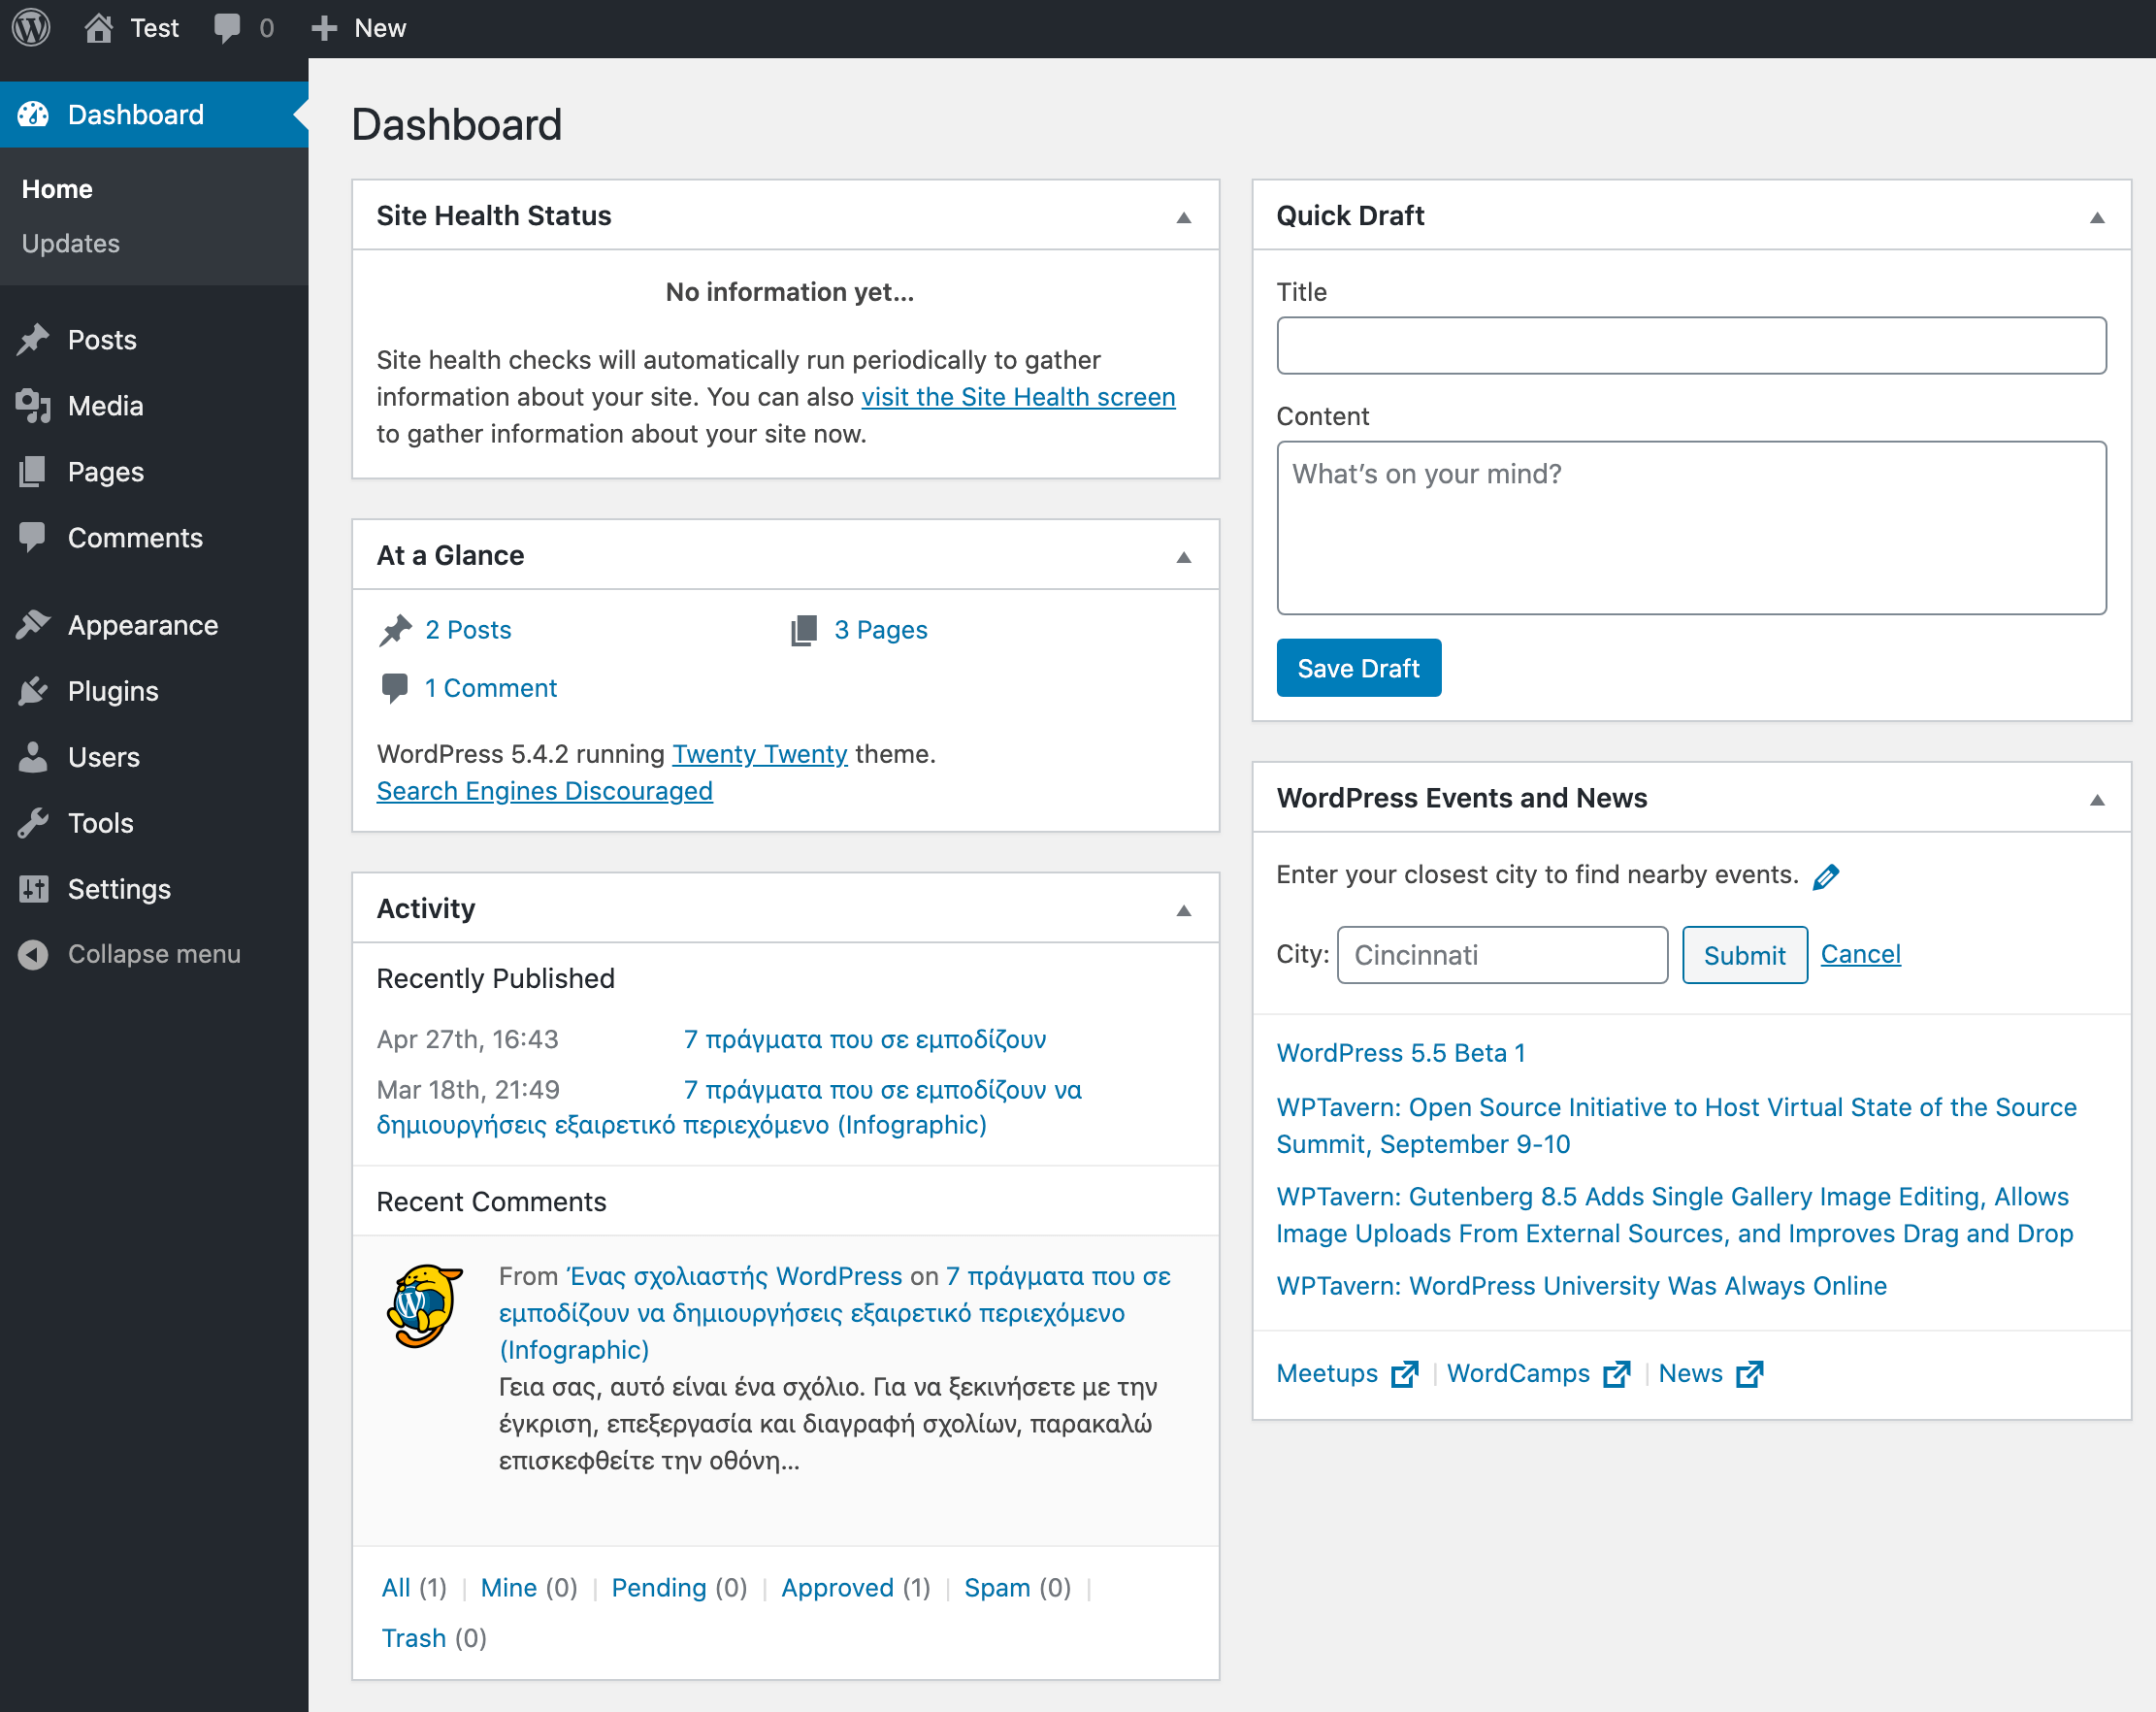Open WPTavern Gutenberg 8.5 article
This screenshot has height=1712, width=2156.
(1675, 1215)
